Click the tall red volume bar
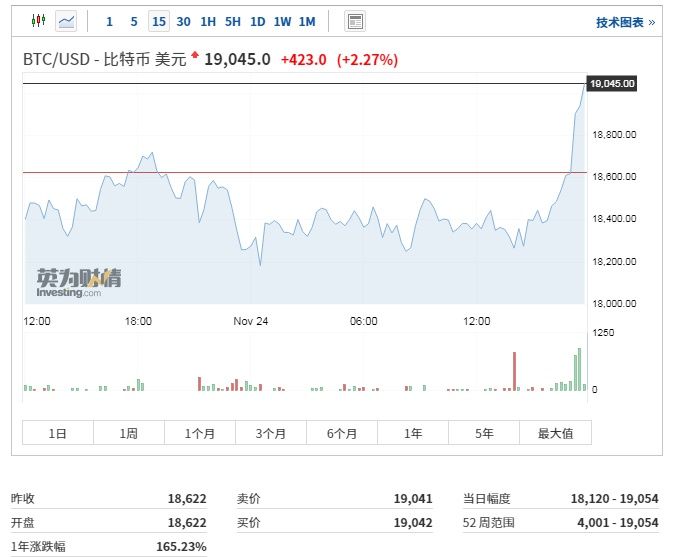Viewport: 677px width, 557px height. (514, 371)
